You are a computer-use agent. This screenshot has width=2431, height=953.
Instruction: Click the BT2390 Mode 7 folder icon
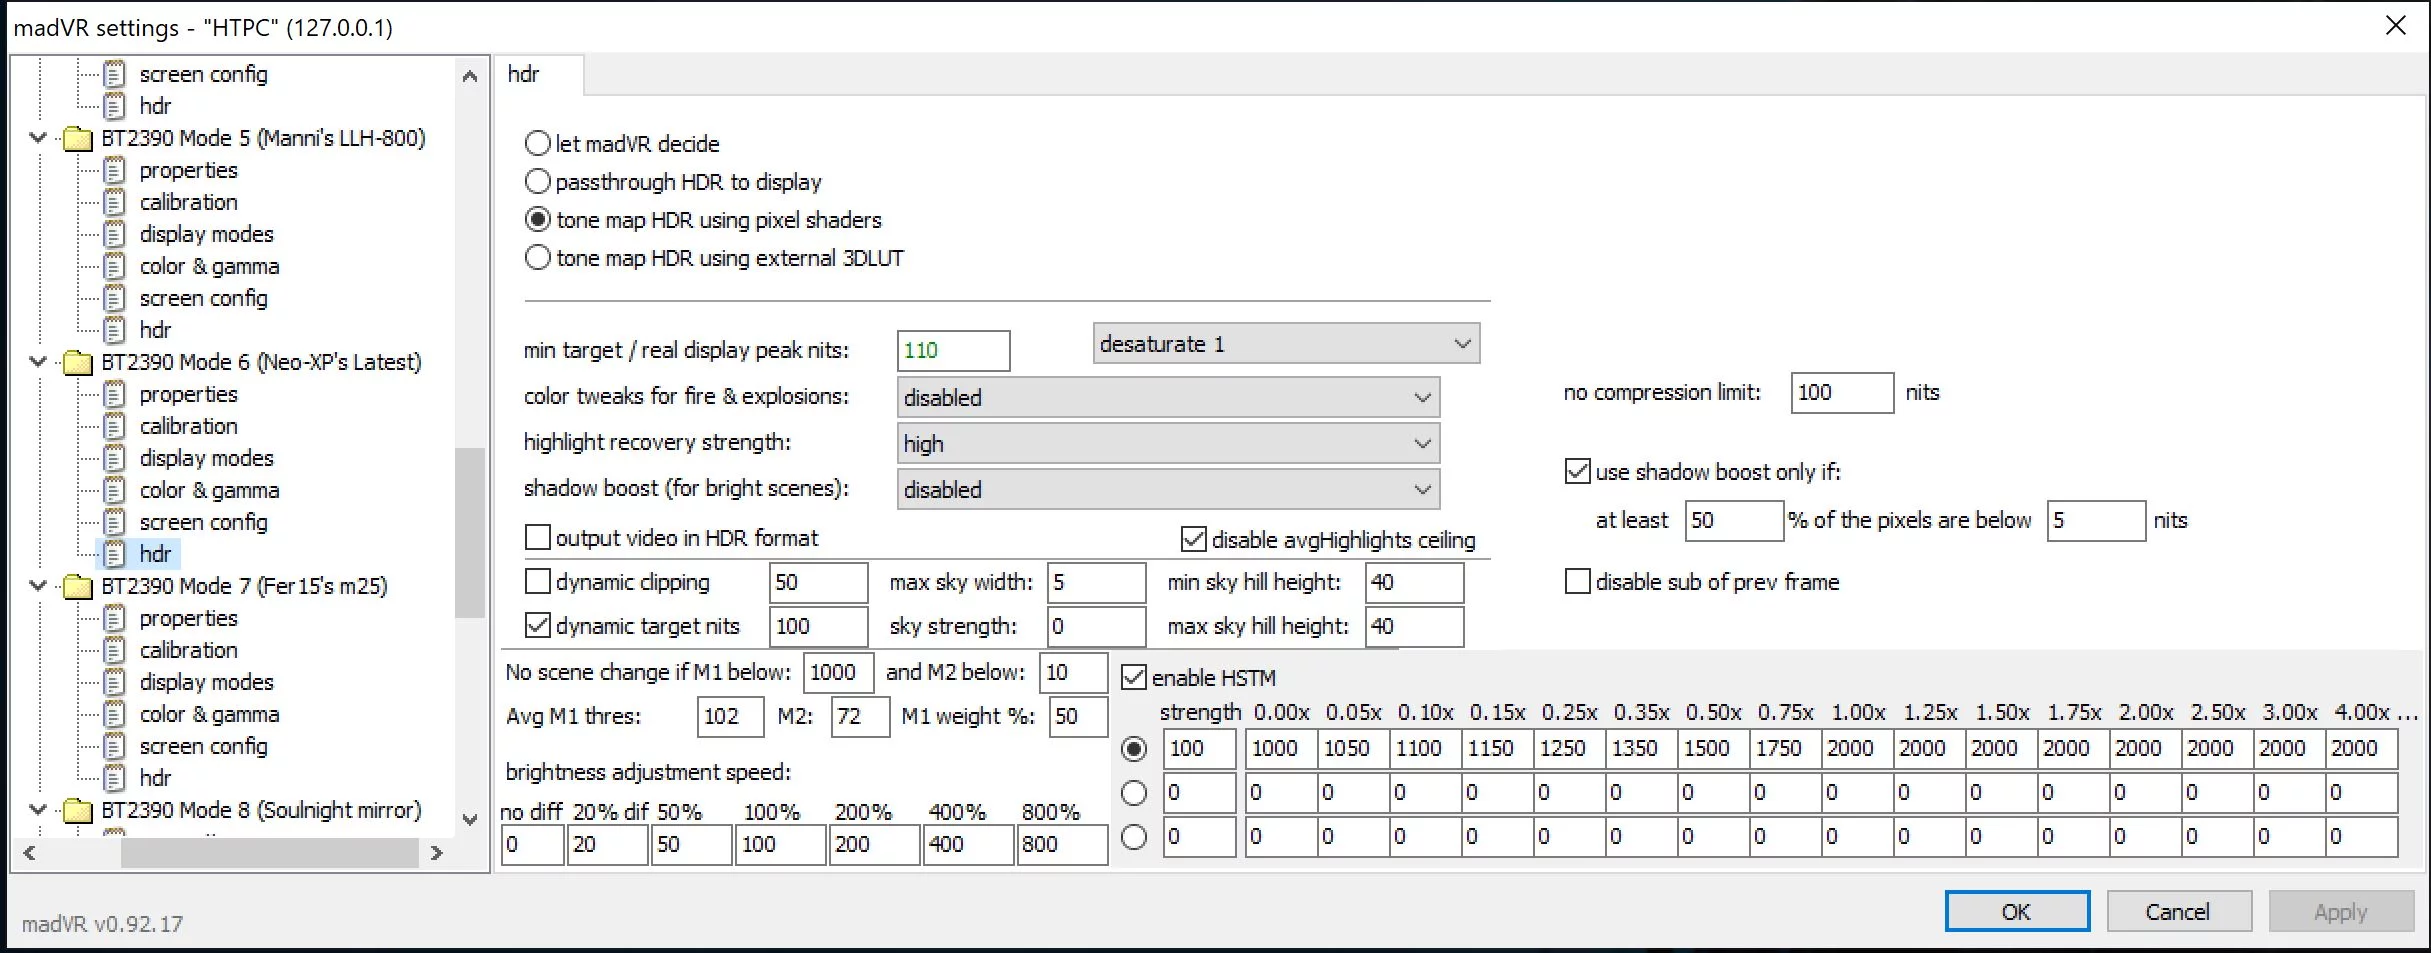pyautogui.click(x=78, y=586)
